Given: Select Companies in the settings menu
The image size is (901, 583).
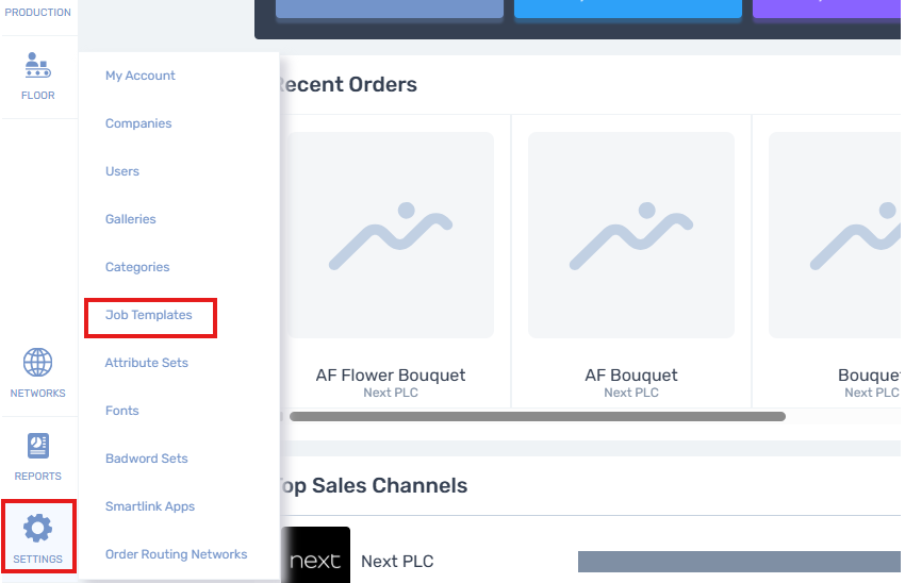Looking at the screenshot, I should pos(138,124).
